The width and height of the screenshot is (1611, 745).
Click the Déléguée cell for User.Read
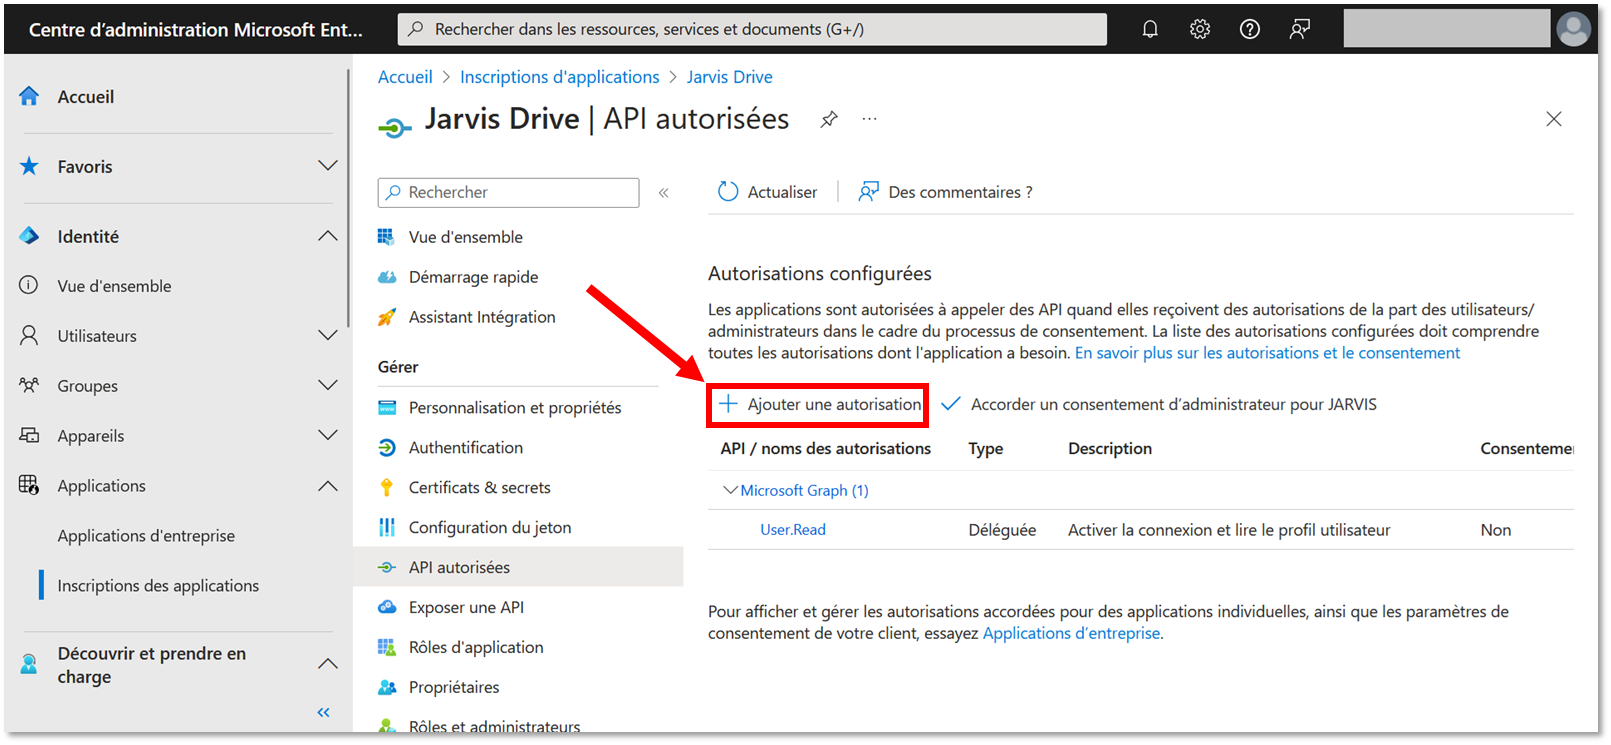click(1002, 530)
